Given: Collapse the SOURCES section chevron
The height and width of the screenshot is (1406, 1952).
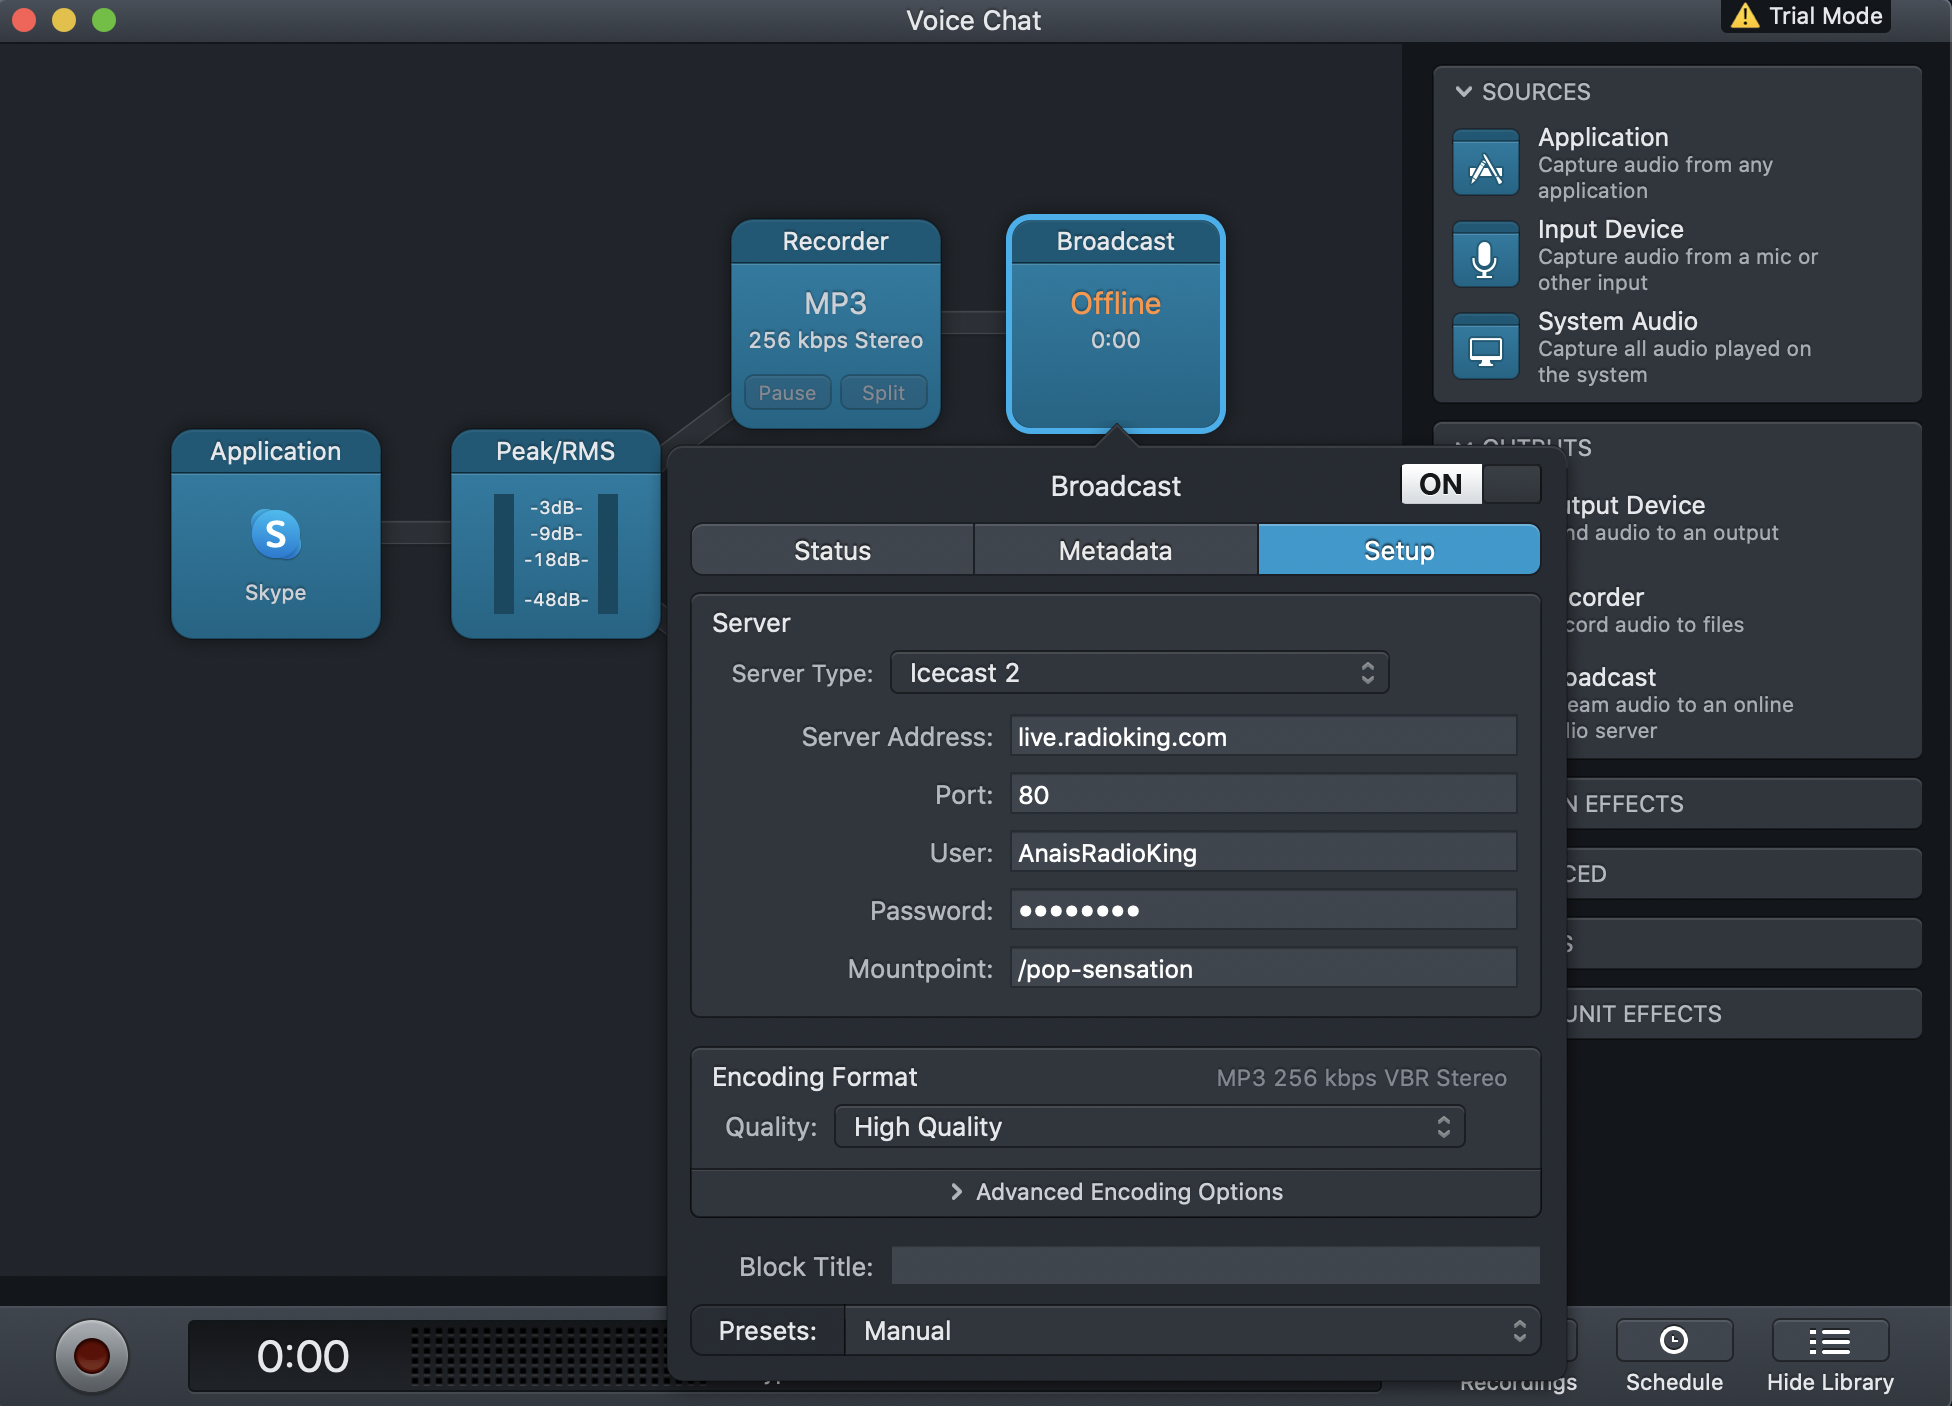Looking at the screenshot, I should point(1464,92).
